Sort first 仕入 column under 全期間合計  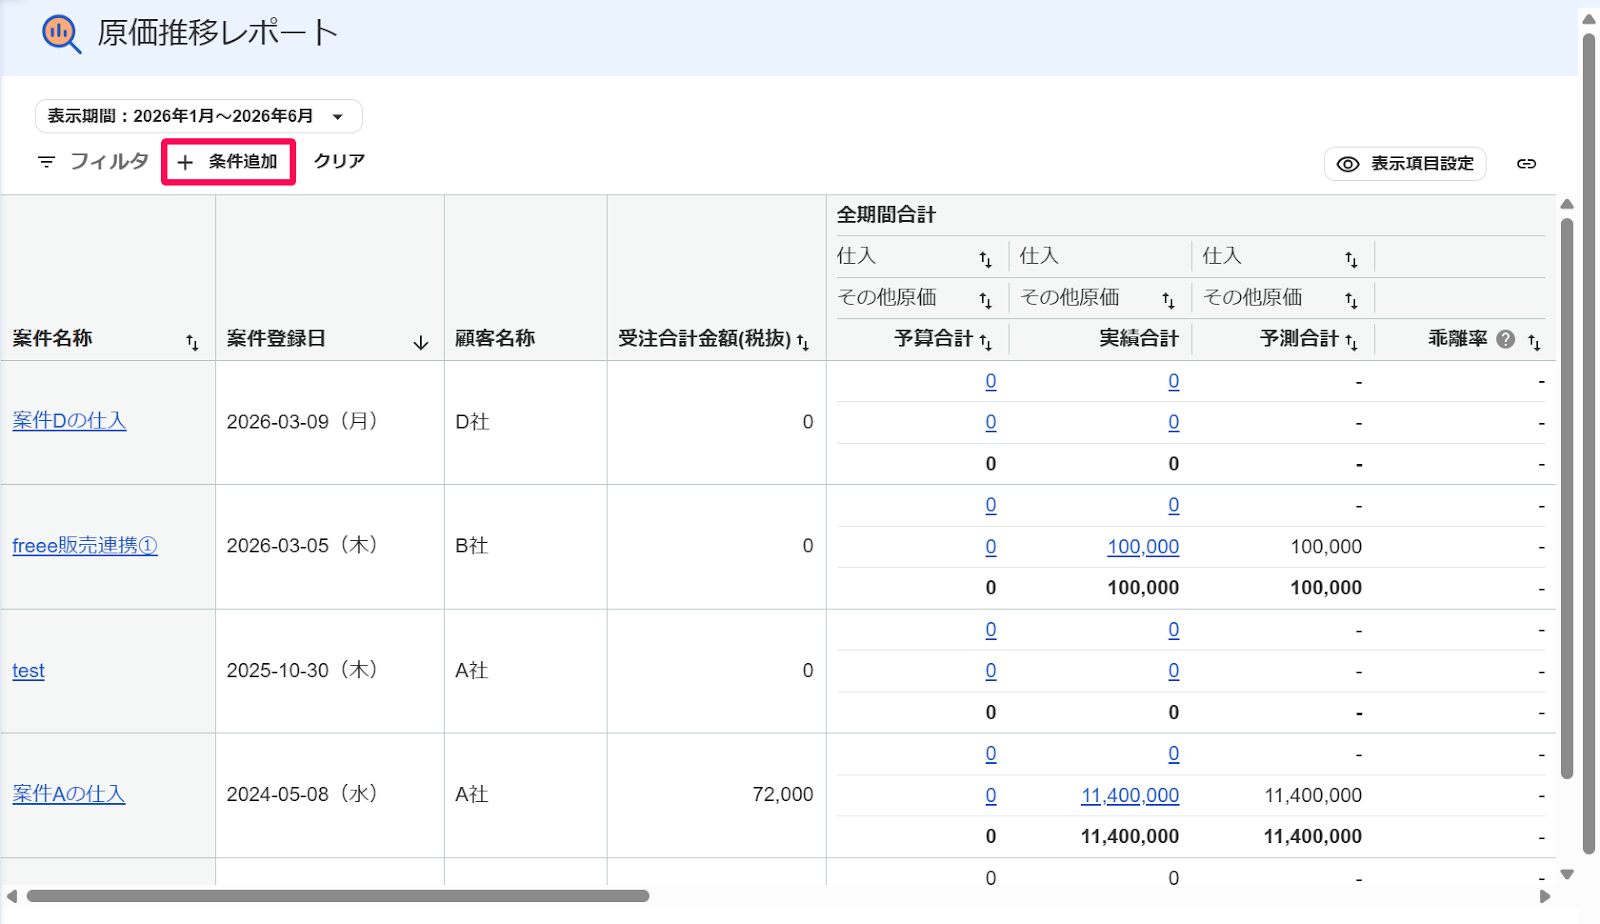click(985, 259)
